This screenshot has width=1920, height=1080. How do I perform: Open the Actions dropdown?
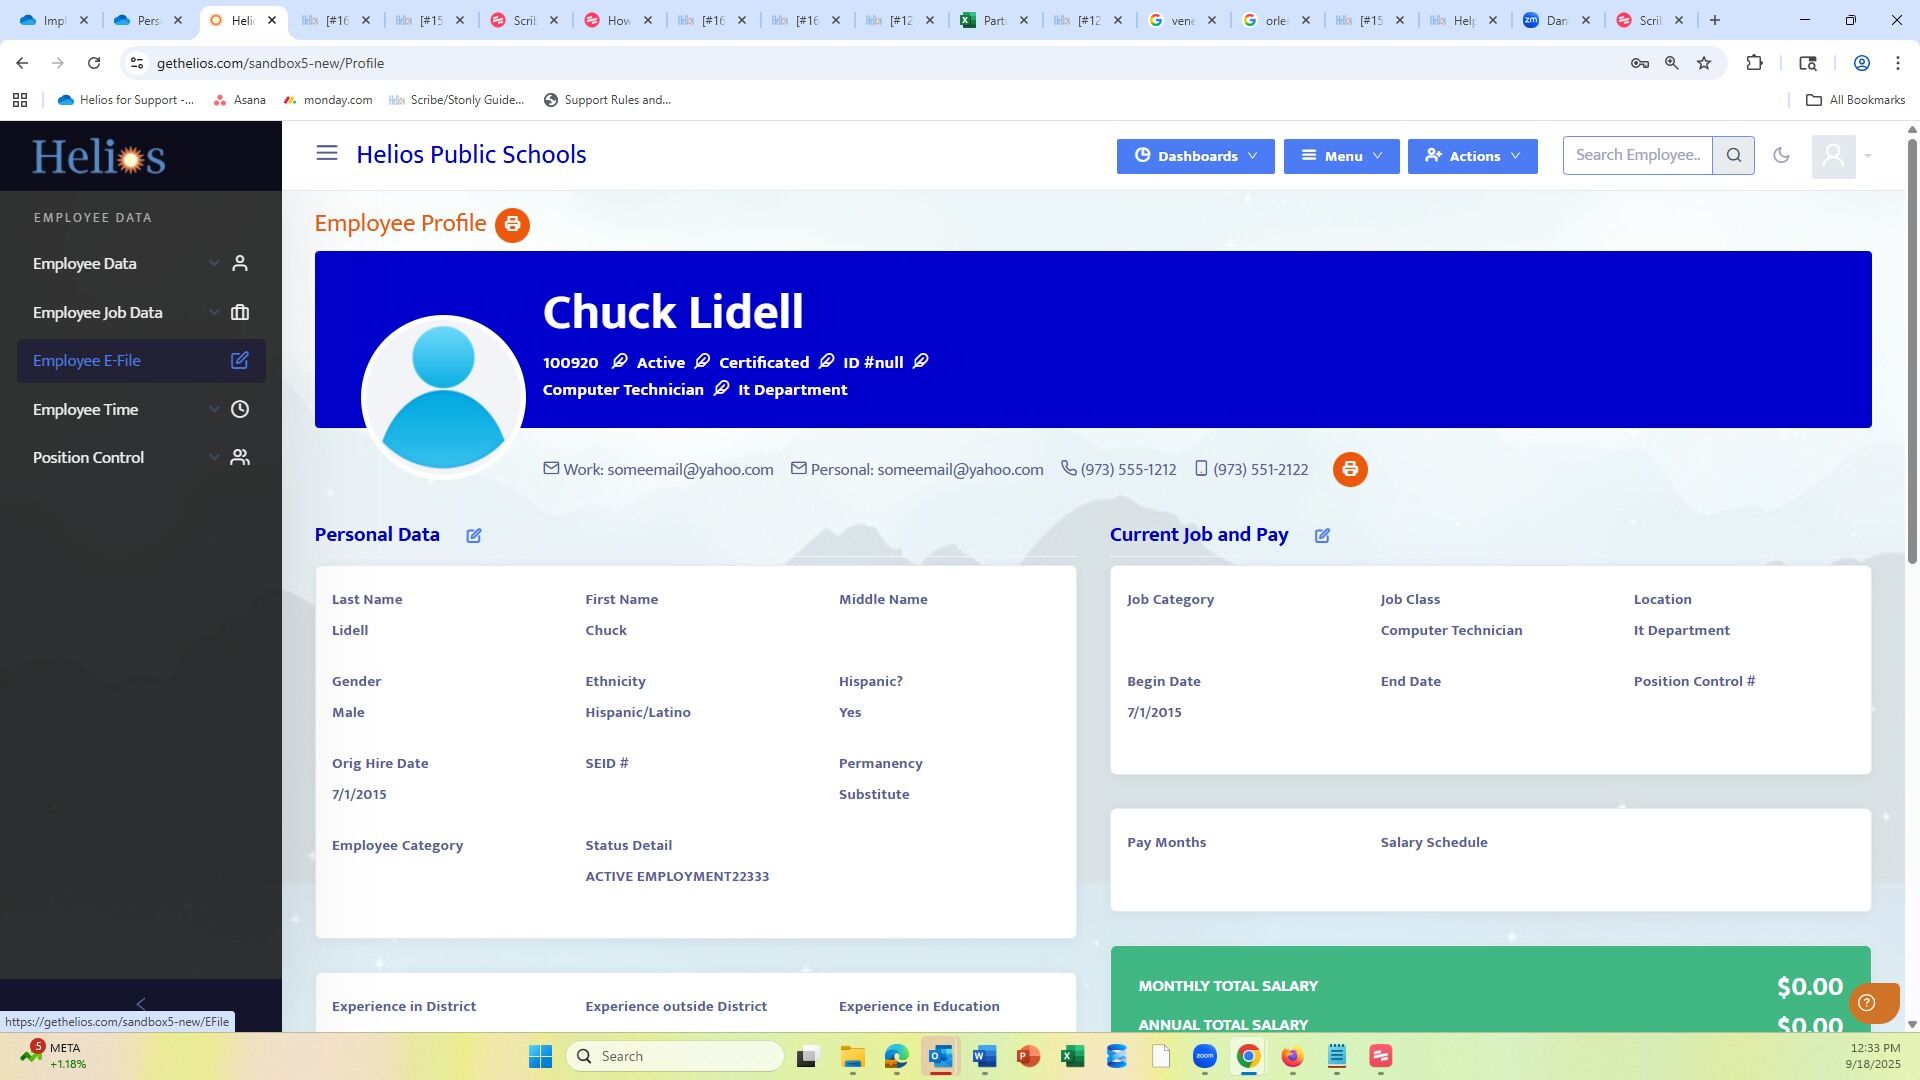[1472, 156]
